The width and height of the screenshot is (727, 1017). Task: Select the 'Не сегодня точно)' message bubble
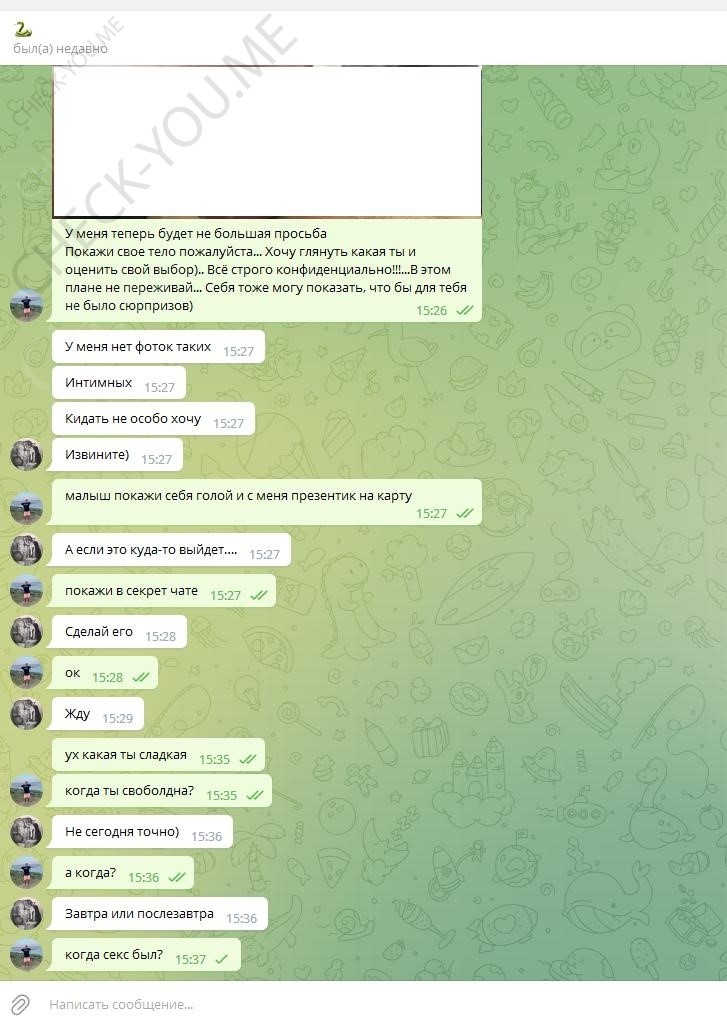142,832
